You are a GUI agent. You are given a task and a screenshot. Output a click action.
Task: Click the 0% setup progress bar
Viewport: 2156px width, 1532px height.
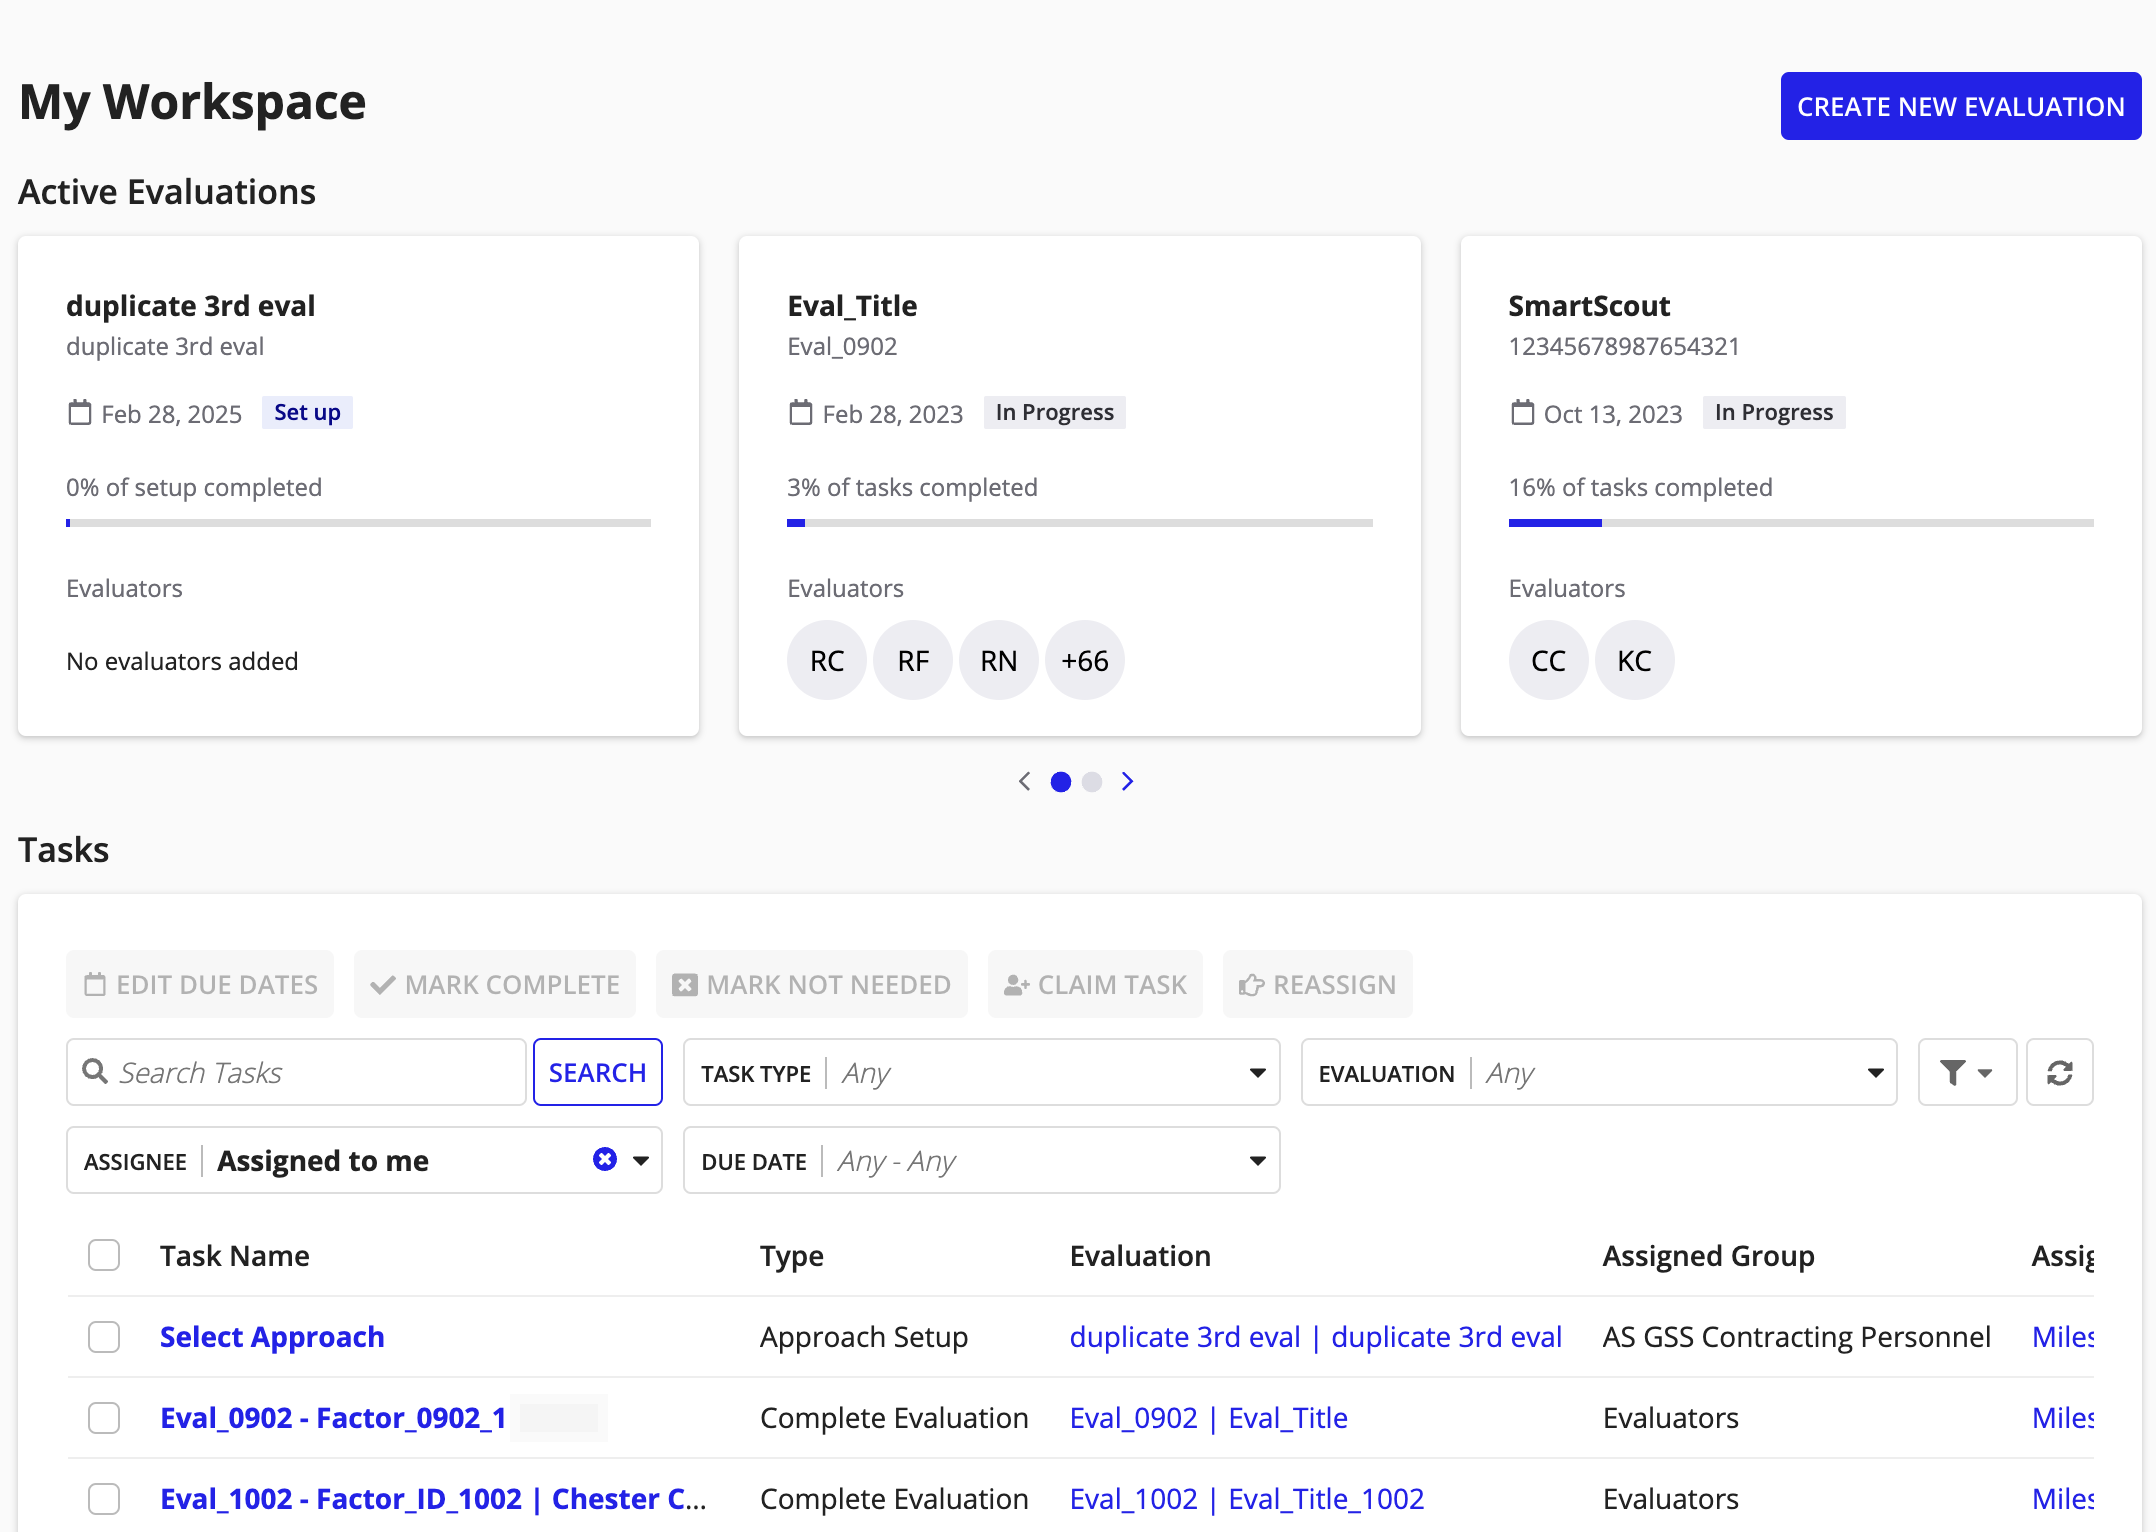(358, 523)
